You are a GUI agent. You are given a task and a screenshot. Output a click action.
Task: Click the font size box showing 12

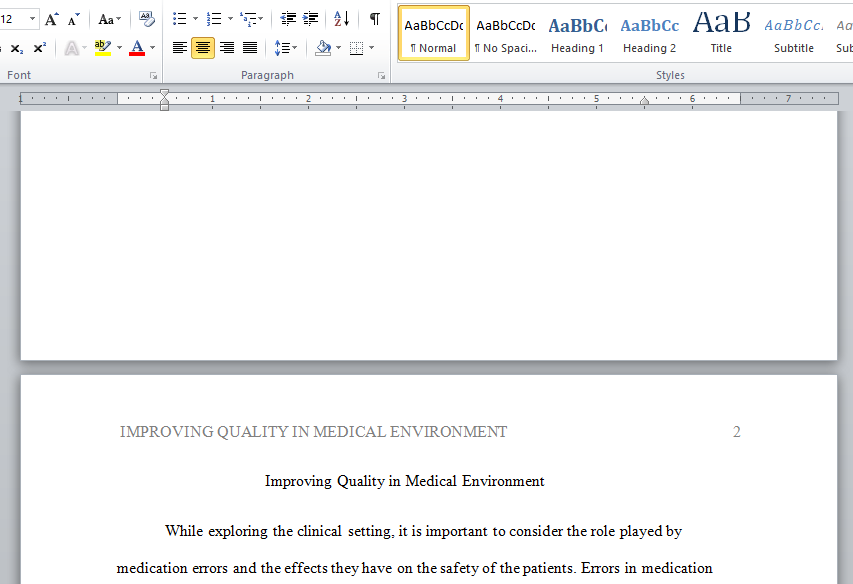12,20
